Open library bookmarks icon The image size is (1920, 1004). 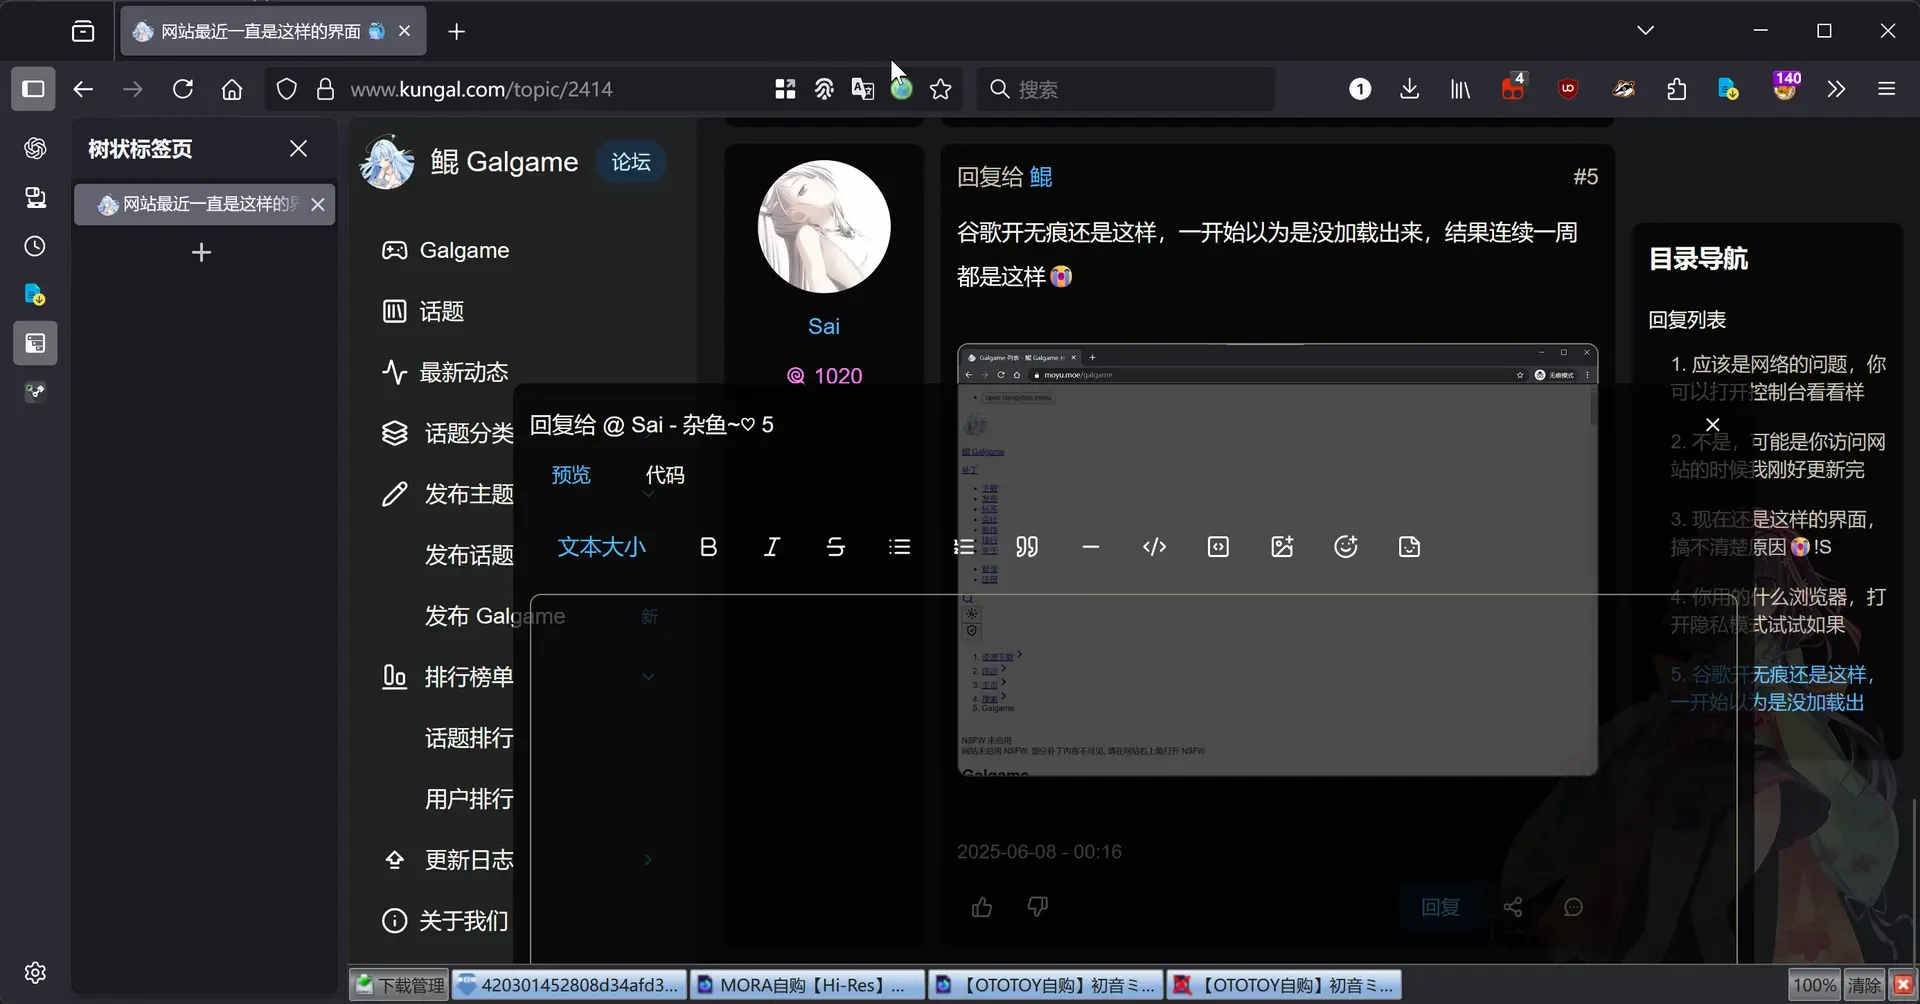(x=1460, y=89)
